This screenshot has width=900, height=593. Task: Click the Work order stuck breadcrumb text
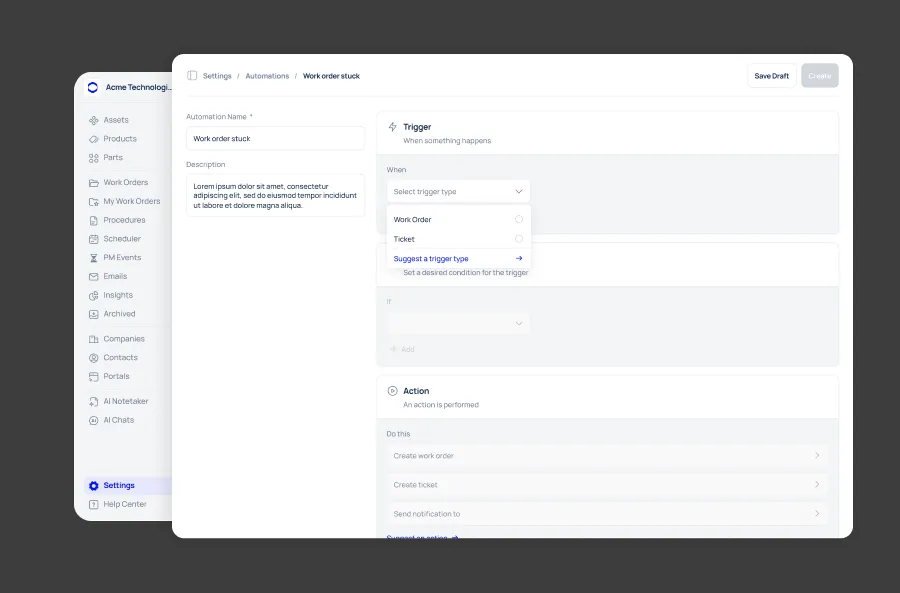331,76
